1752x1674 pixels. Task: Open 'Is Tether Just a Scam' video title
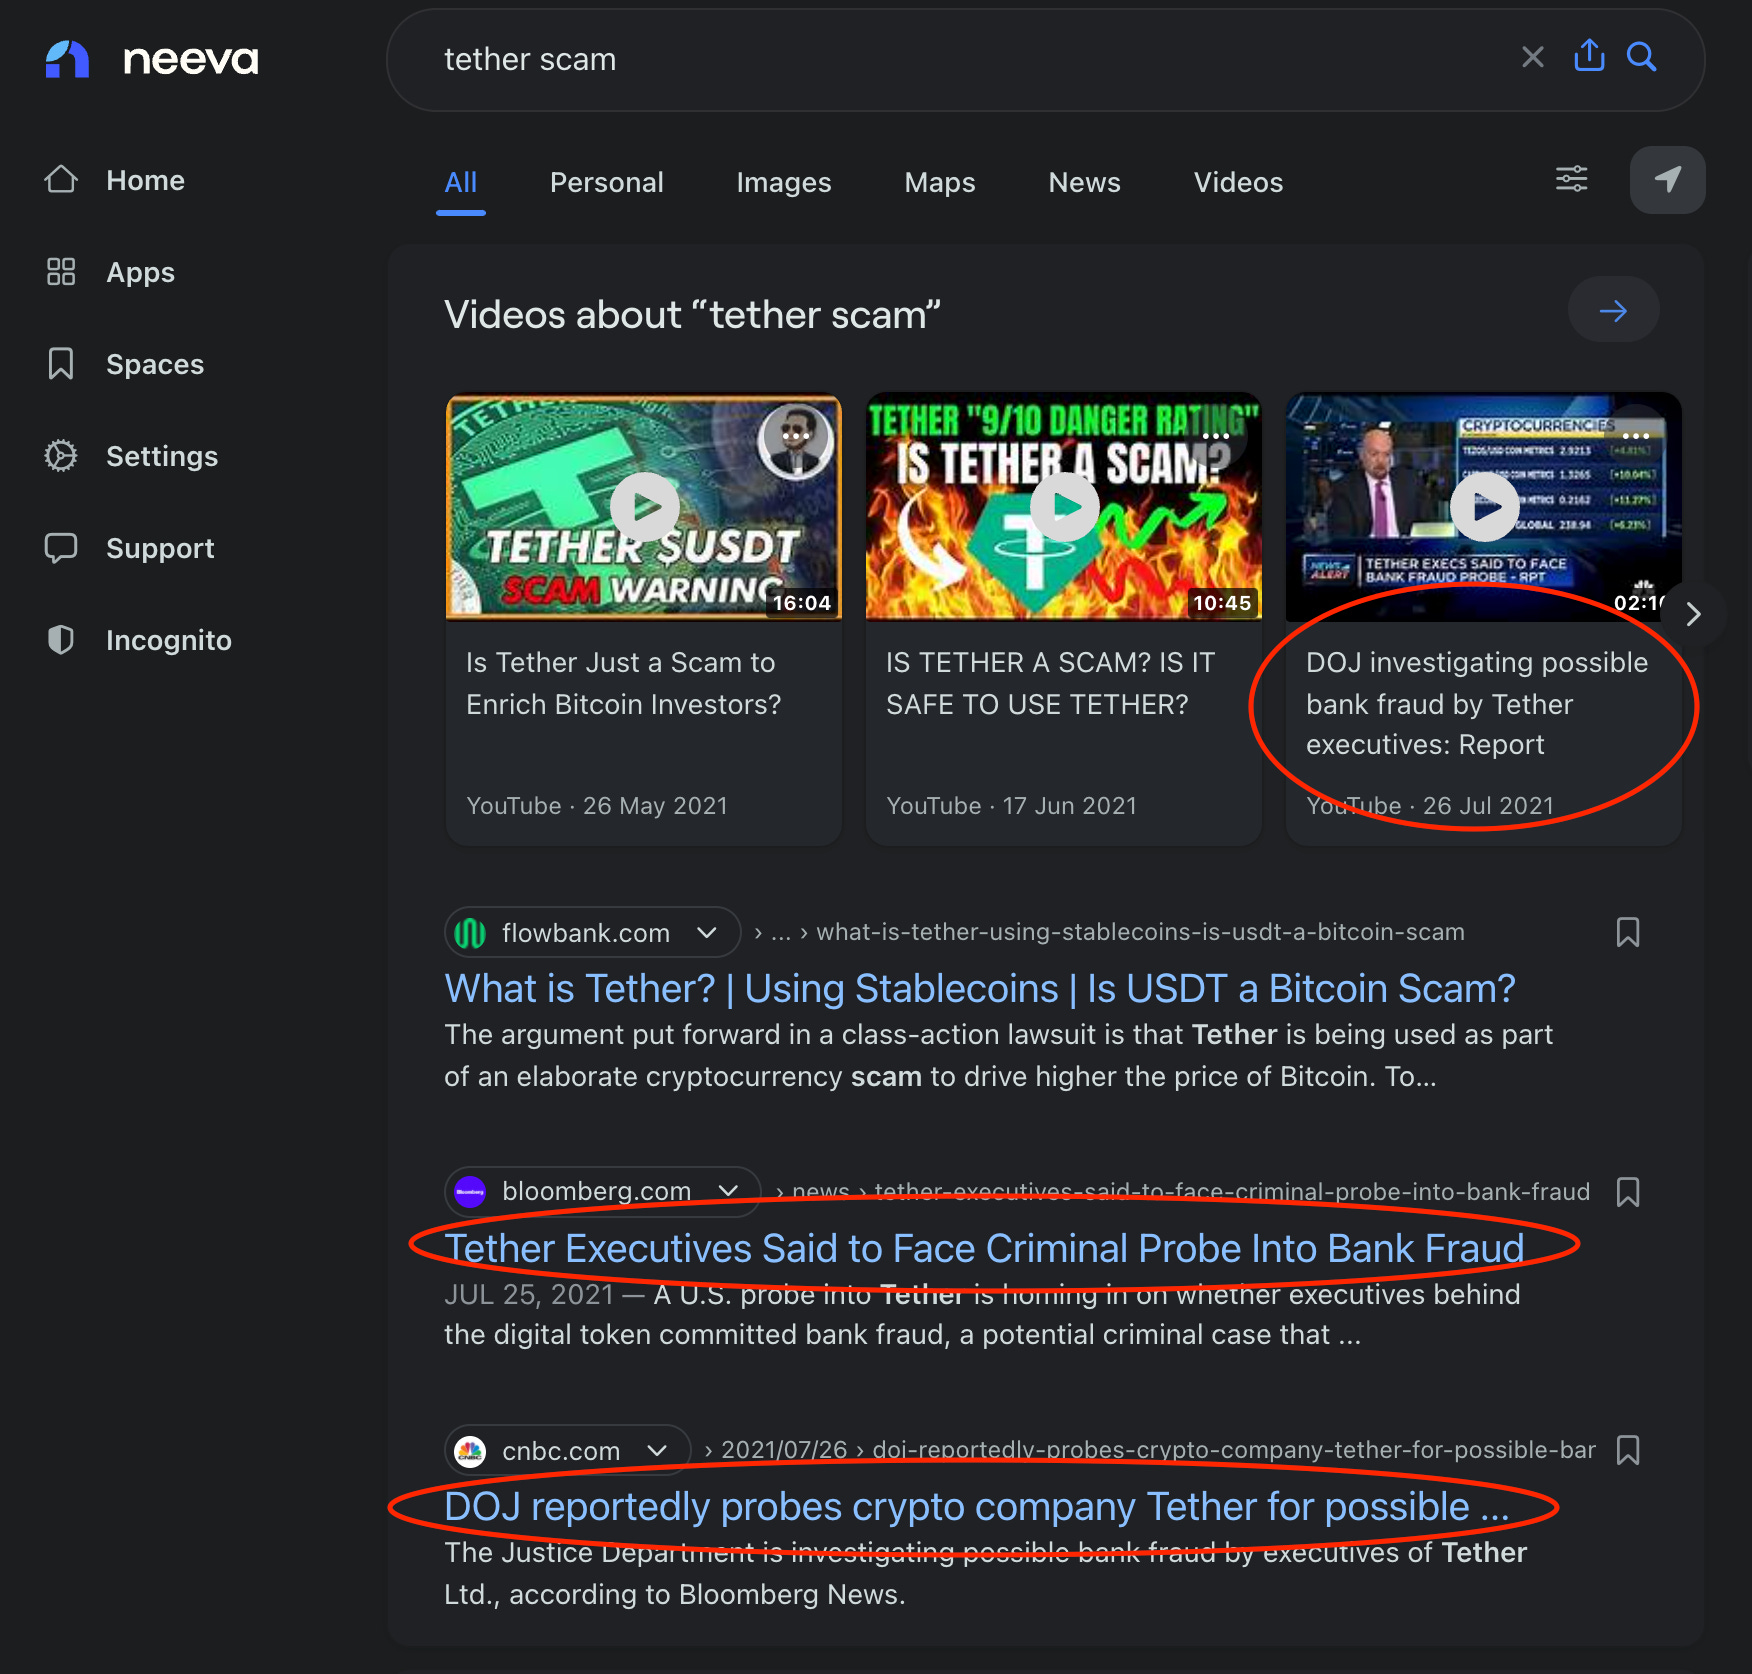tap(624, 683)
